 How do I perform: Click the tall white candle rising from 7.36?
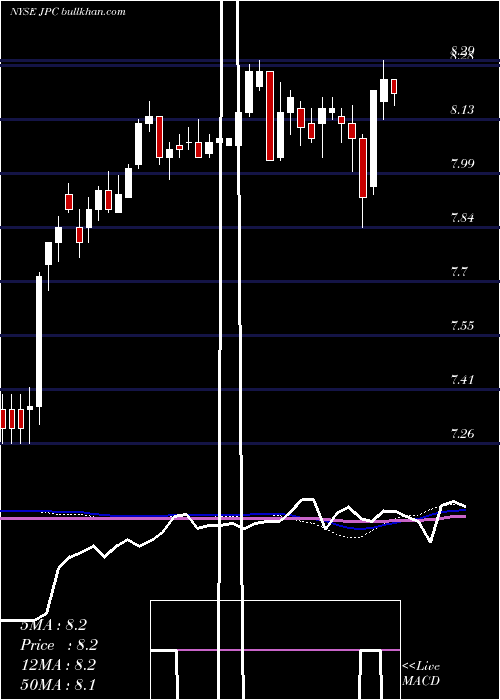(x=39, y=342)
